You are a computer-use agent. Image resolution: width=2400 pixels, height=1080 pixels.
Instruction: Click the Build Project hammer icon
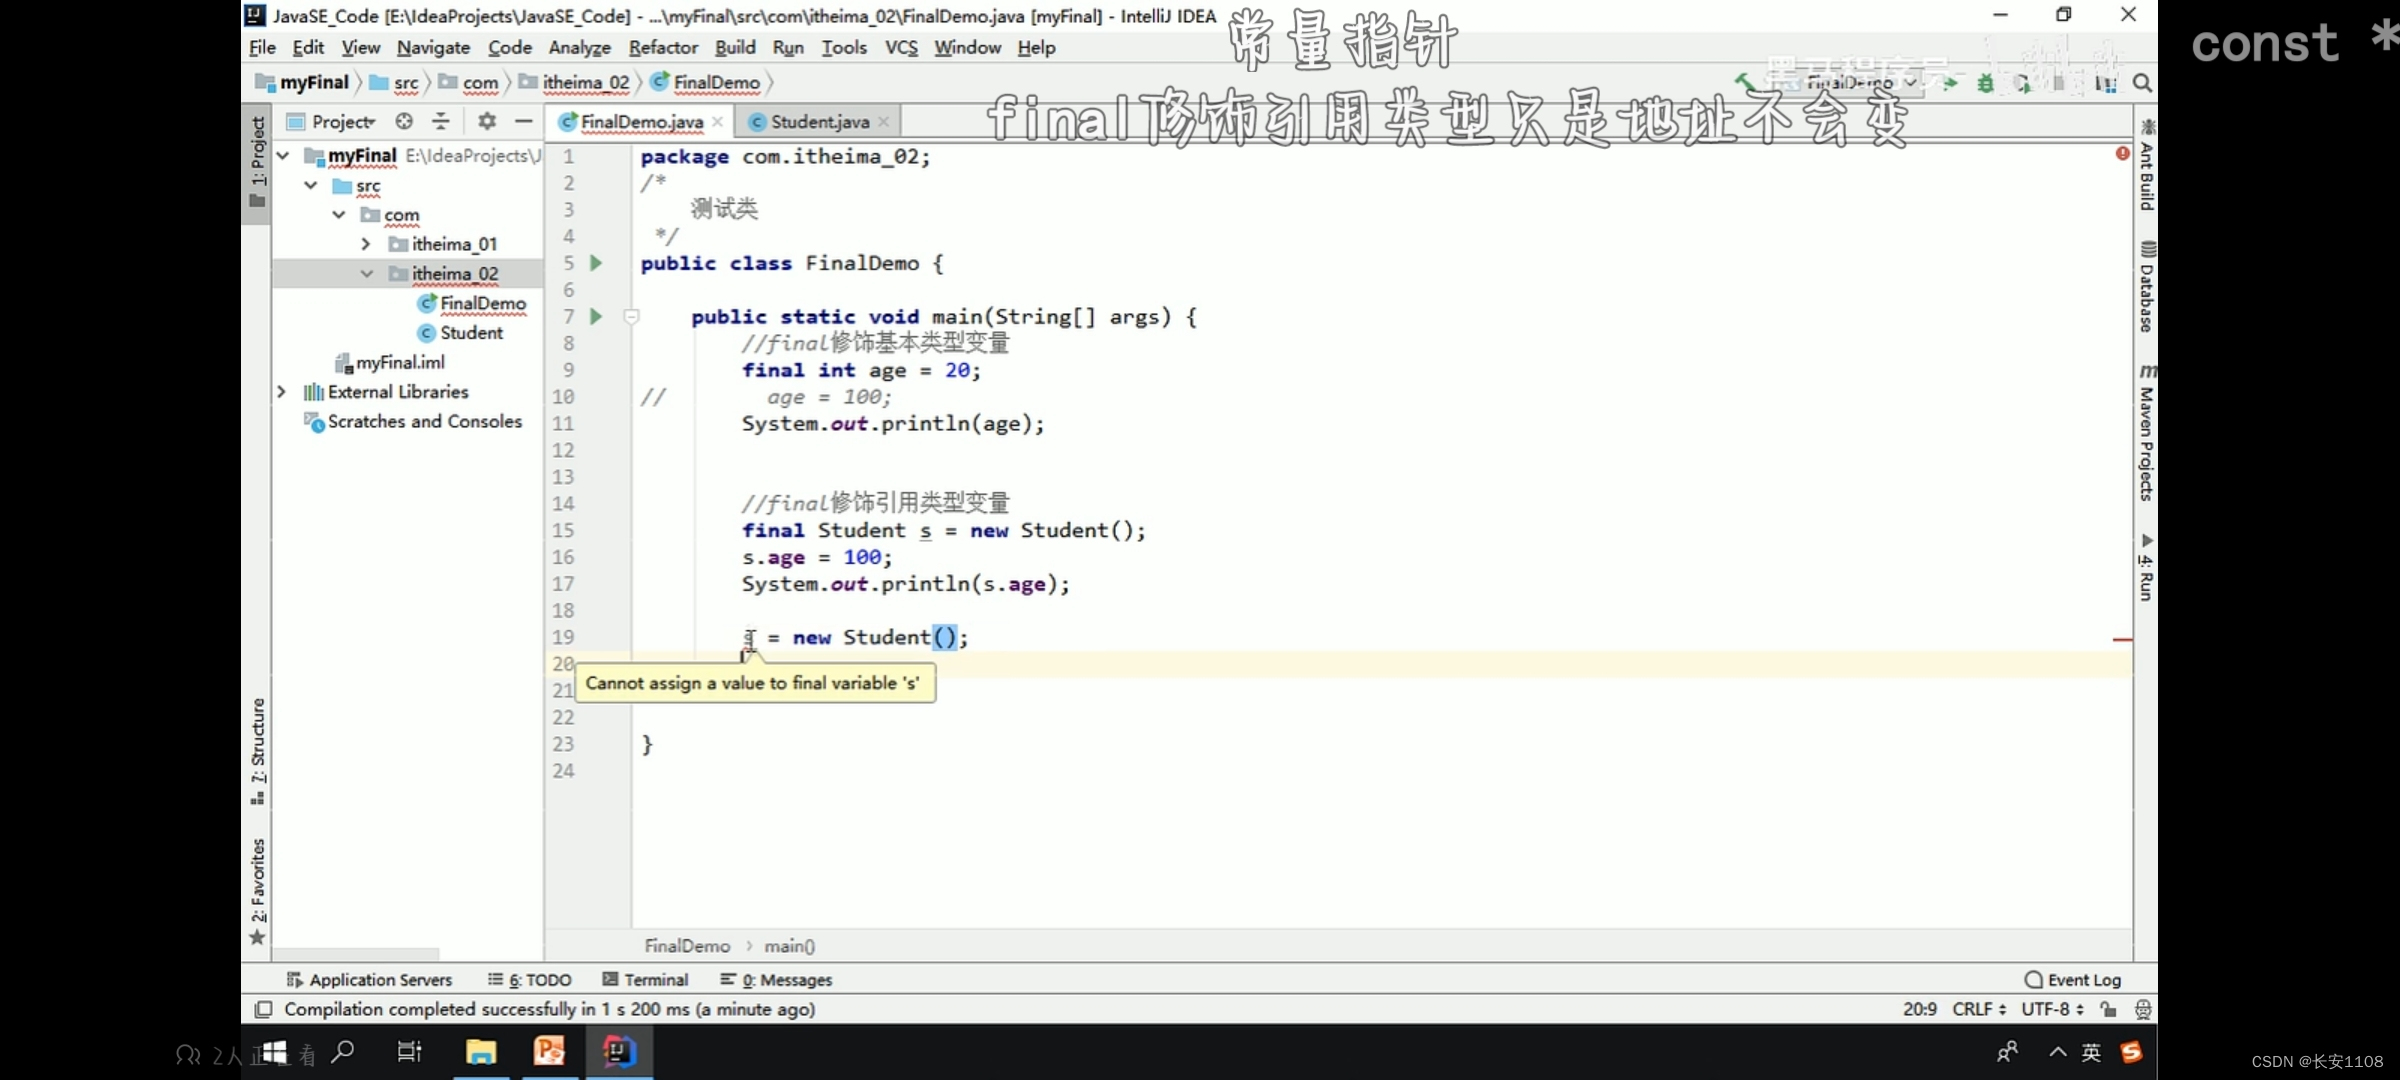[1744, 82]
